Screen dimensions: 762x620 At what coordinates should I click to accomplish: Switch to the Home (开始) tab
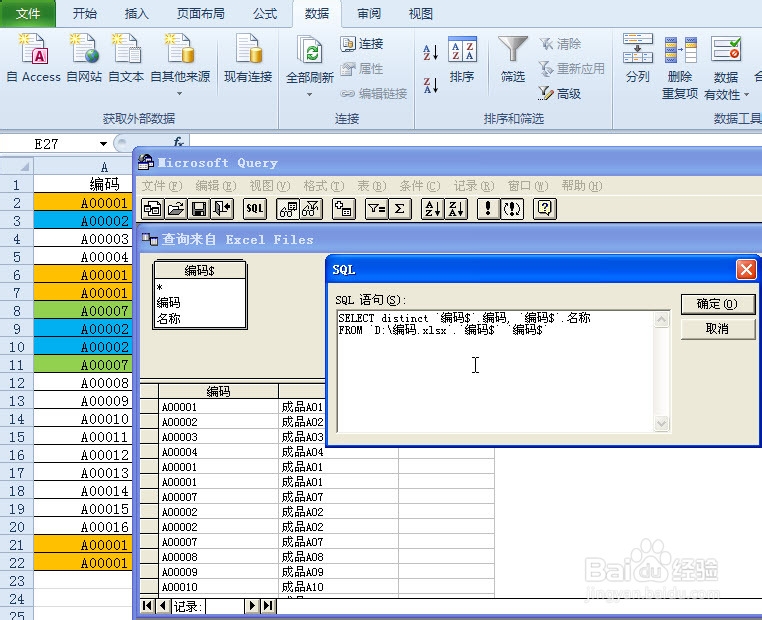pos(85,14)
